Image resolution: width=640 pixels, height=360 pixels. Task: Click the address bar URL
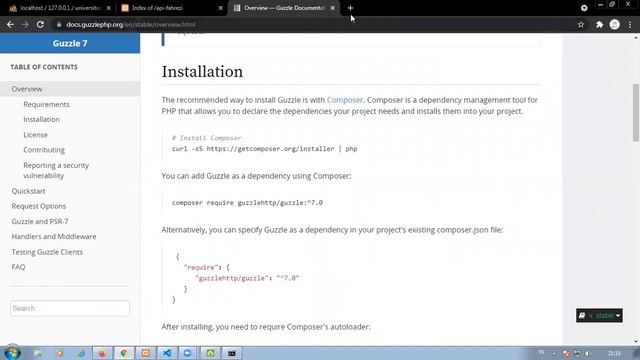click(131, 24)
